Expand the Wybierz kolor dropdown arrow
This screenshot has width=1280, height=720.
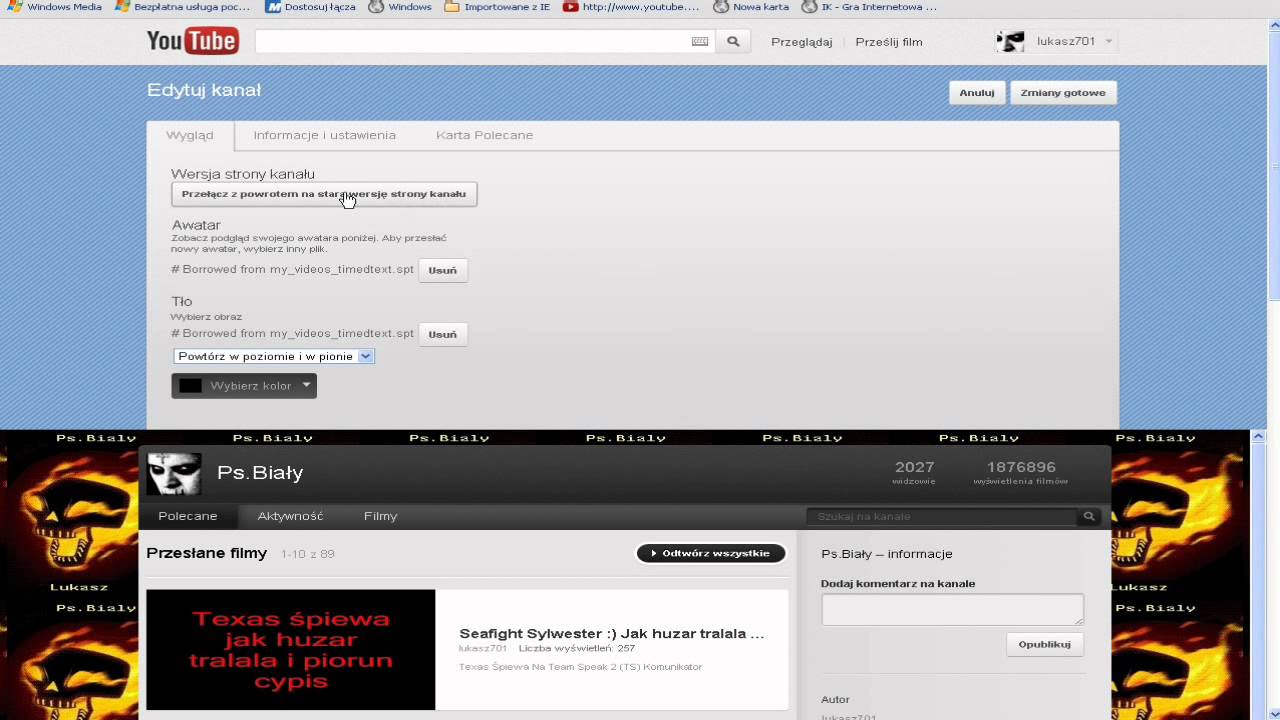click(306, 385)
